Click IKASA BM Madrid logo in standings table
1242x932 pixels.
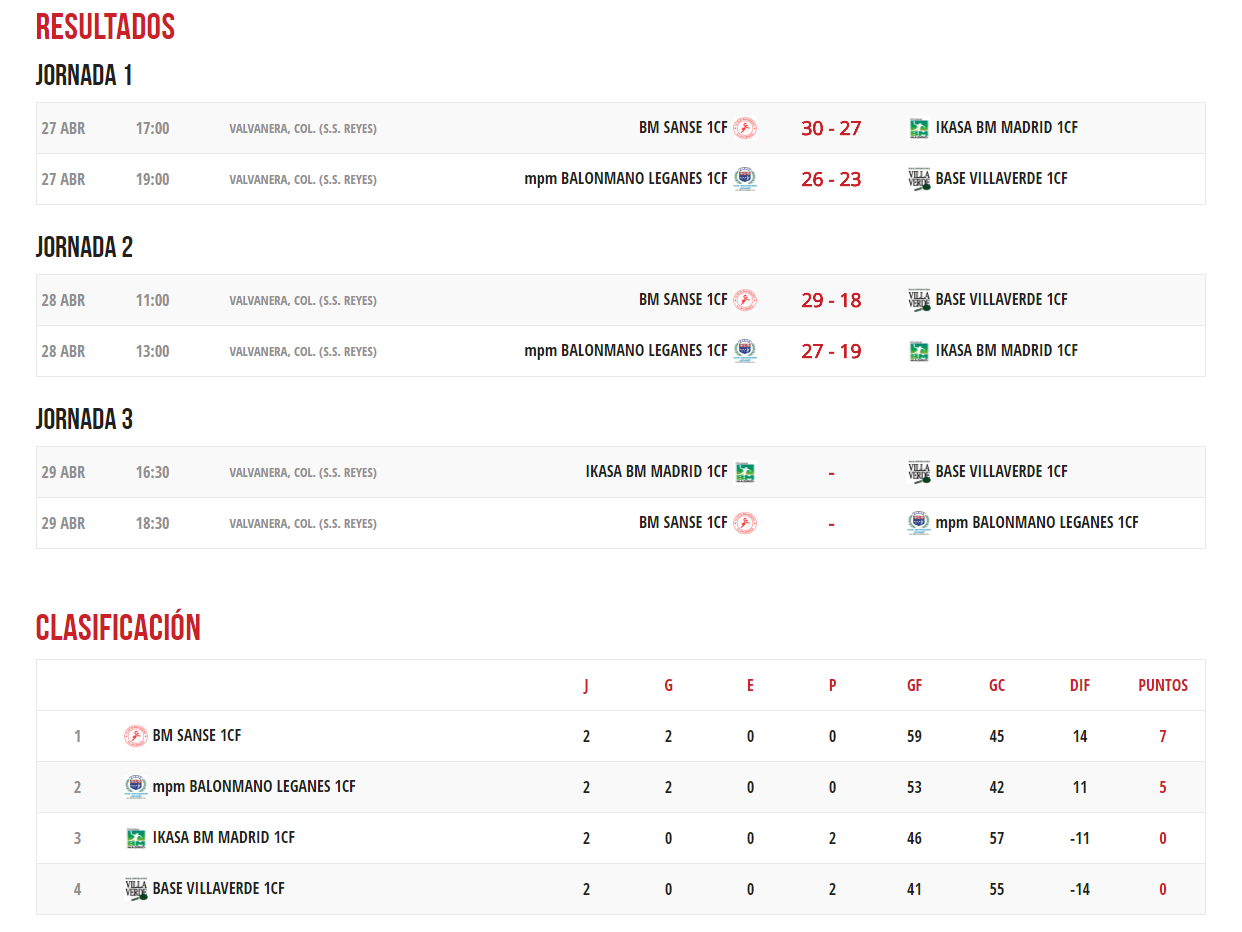pyautogui.click(x=136, y=838)
